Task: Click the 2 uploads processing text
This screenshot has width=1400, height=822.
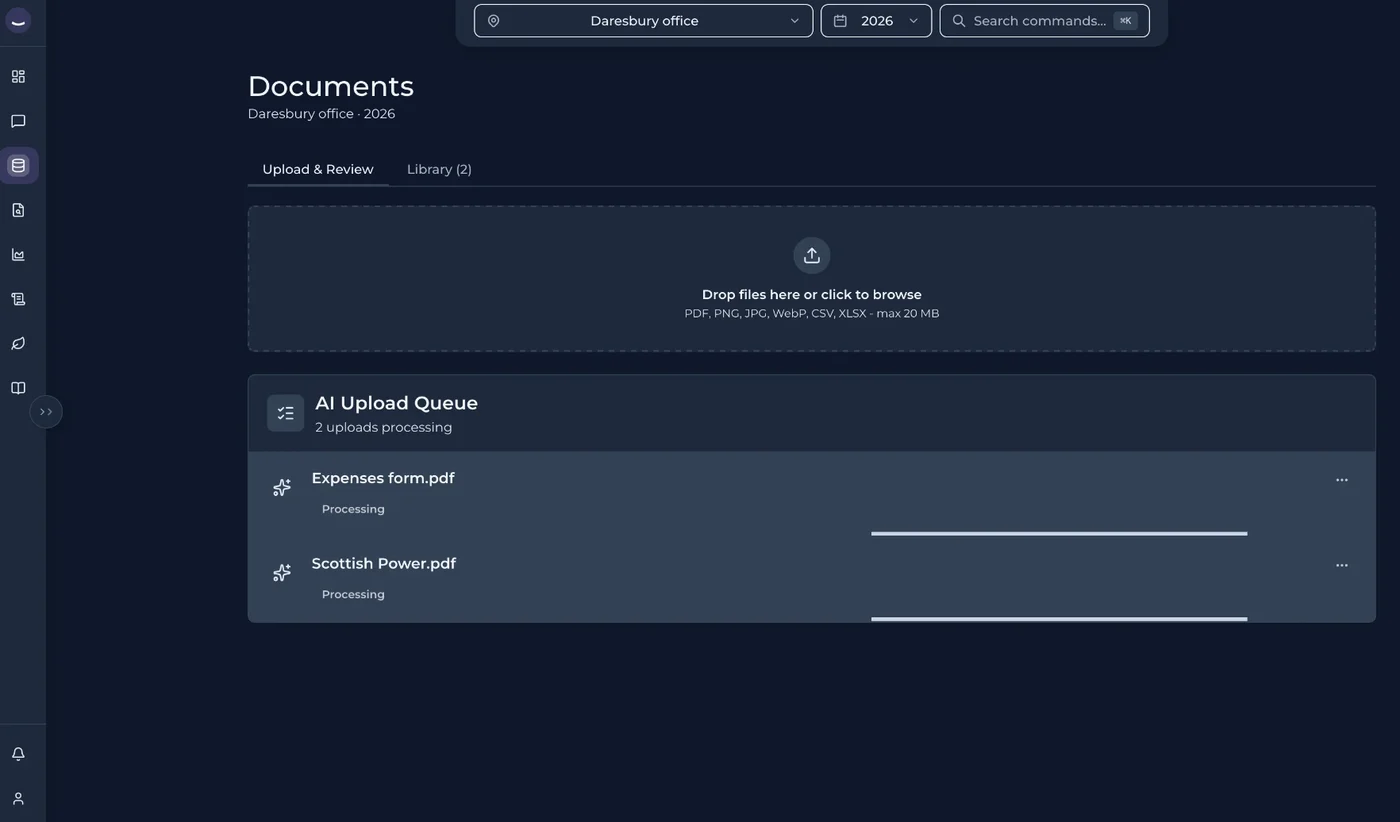Action: point(383,427)
